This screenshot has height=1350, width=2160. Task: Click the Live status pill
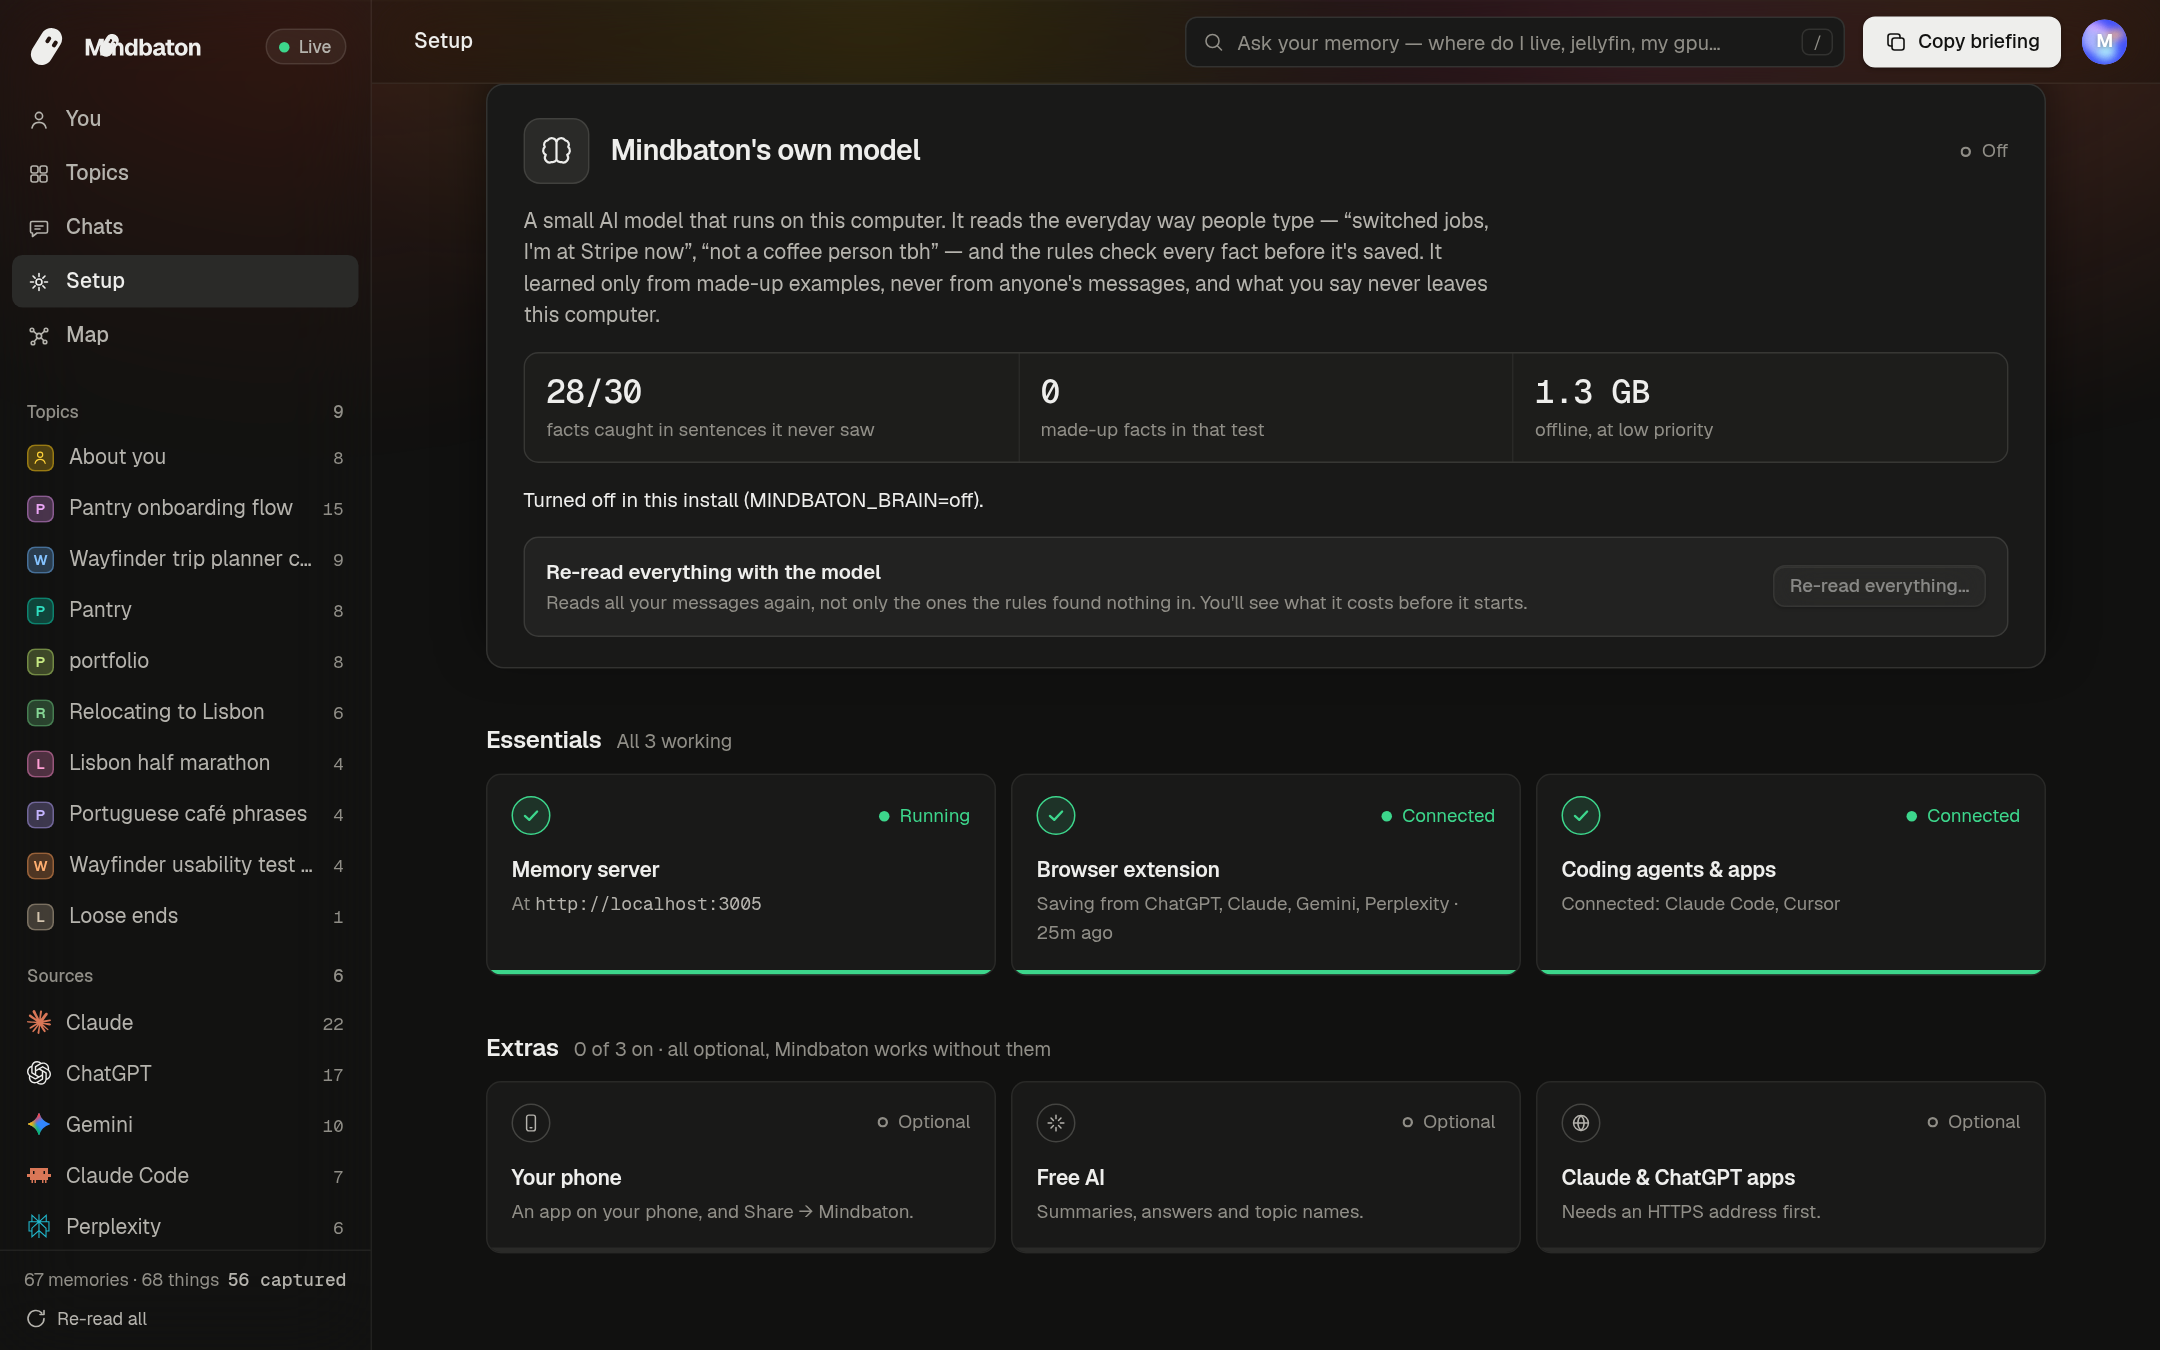[x=305, y=47]
